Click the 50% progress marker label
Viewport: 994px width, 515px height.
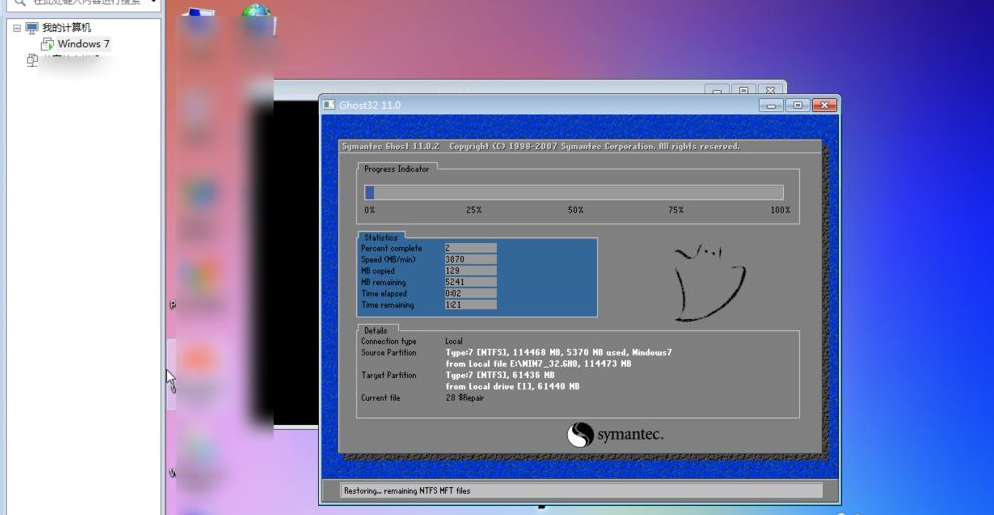coord(576,210)
